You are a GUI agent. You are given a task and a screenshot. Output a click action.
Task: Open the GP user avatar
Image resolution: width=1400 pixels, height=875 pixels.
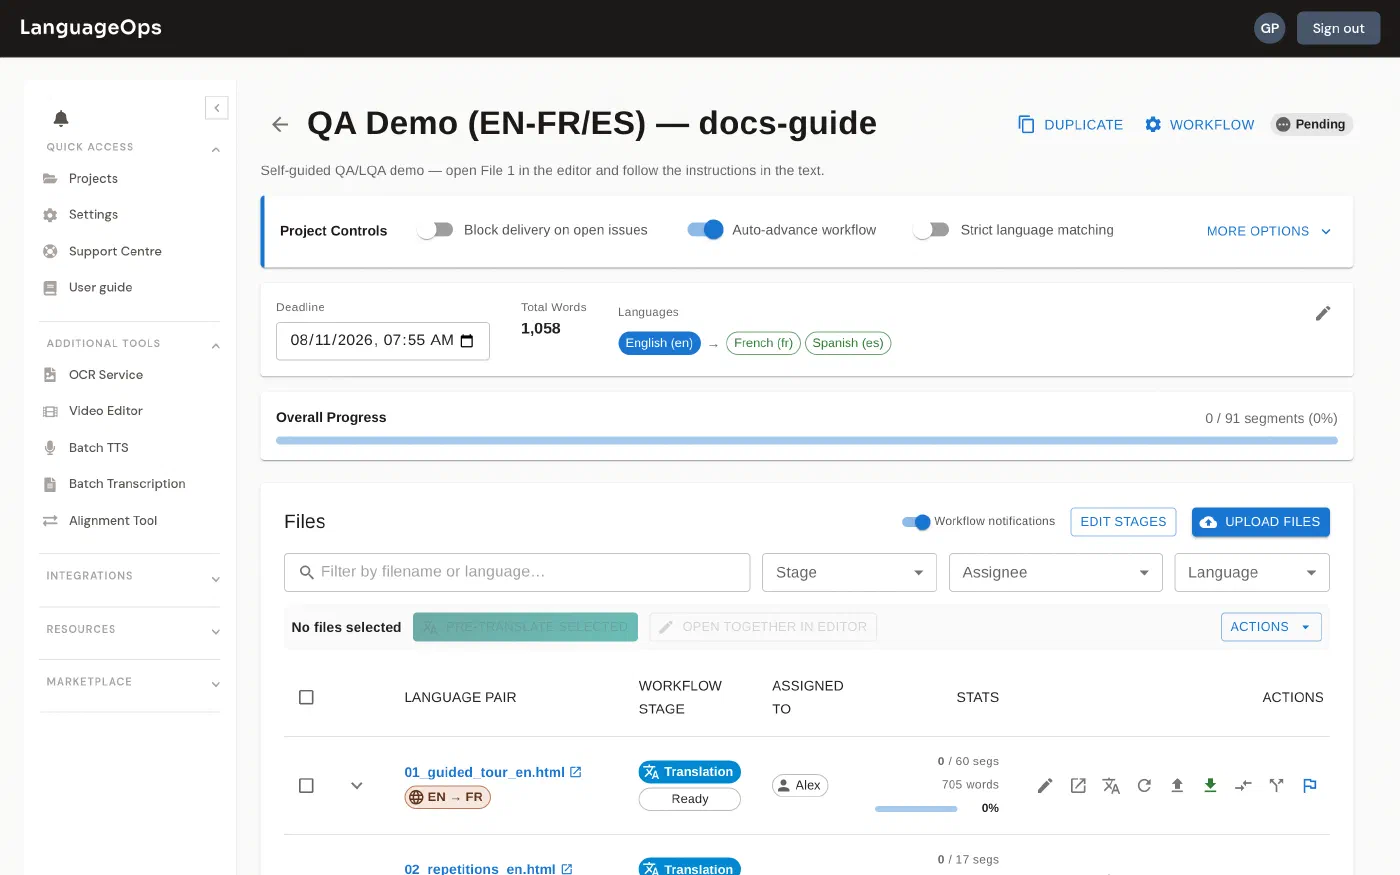[1269, 28]
